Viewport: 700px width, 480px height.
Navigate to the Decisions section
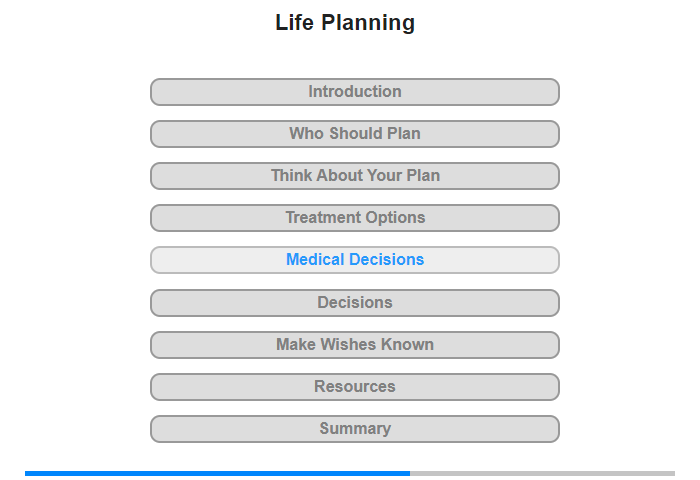[x=354, y=303]
